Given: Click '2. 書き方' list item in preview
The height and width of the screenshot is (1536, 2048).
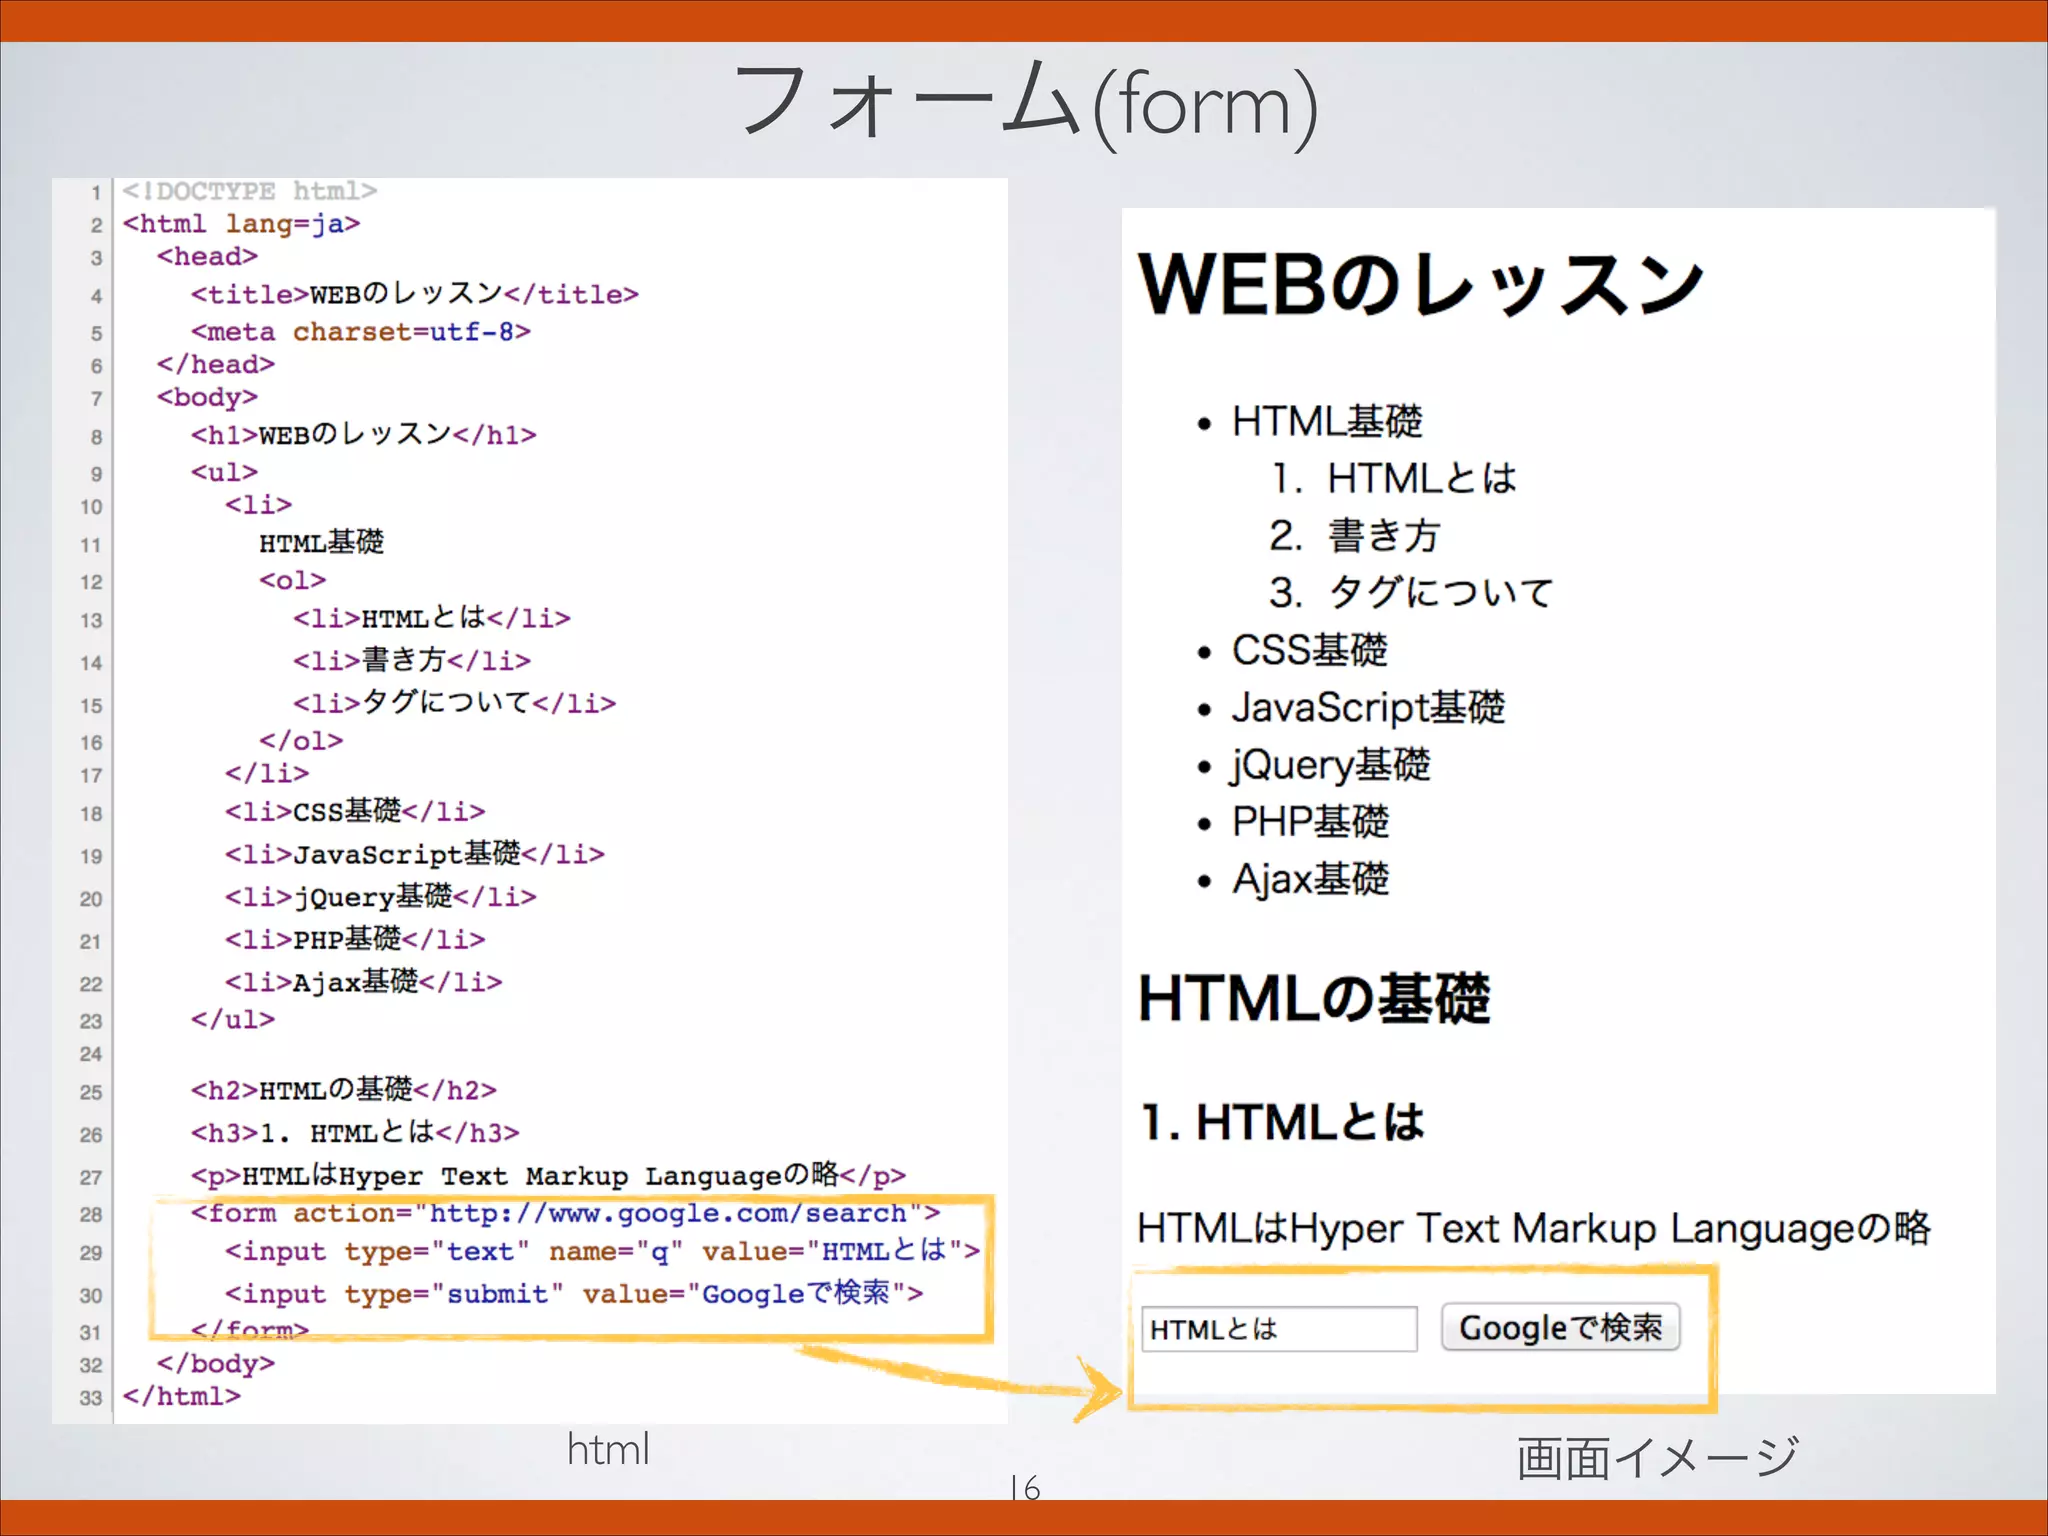Looking at the screenshot, I should tap(1355, 535).
